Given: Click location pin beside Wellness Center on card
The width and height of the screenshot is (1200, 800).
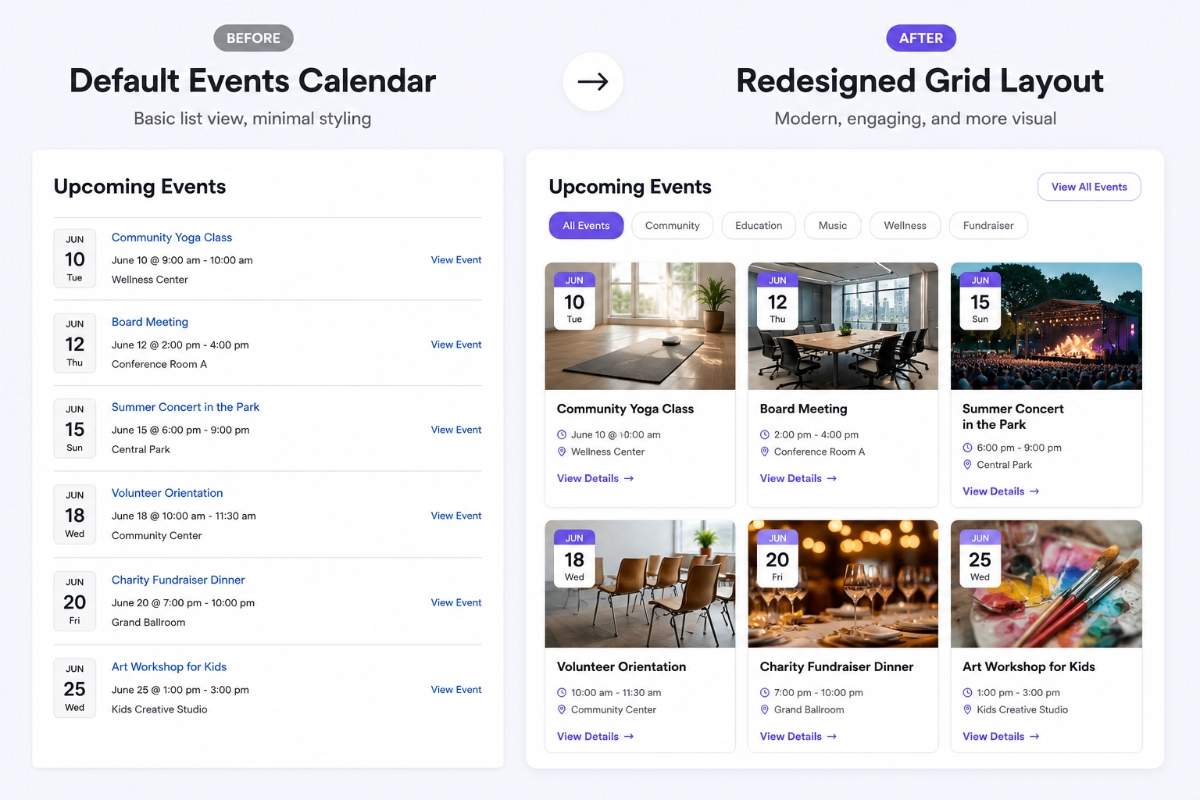Looking at the screenshot, I should click(x=562, y=452).
